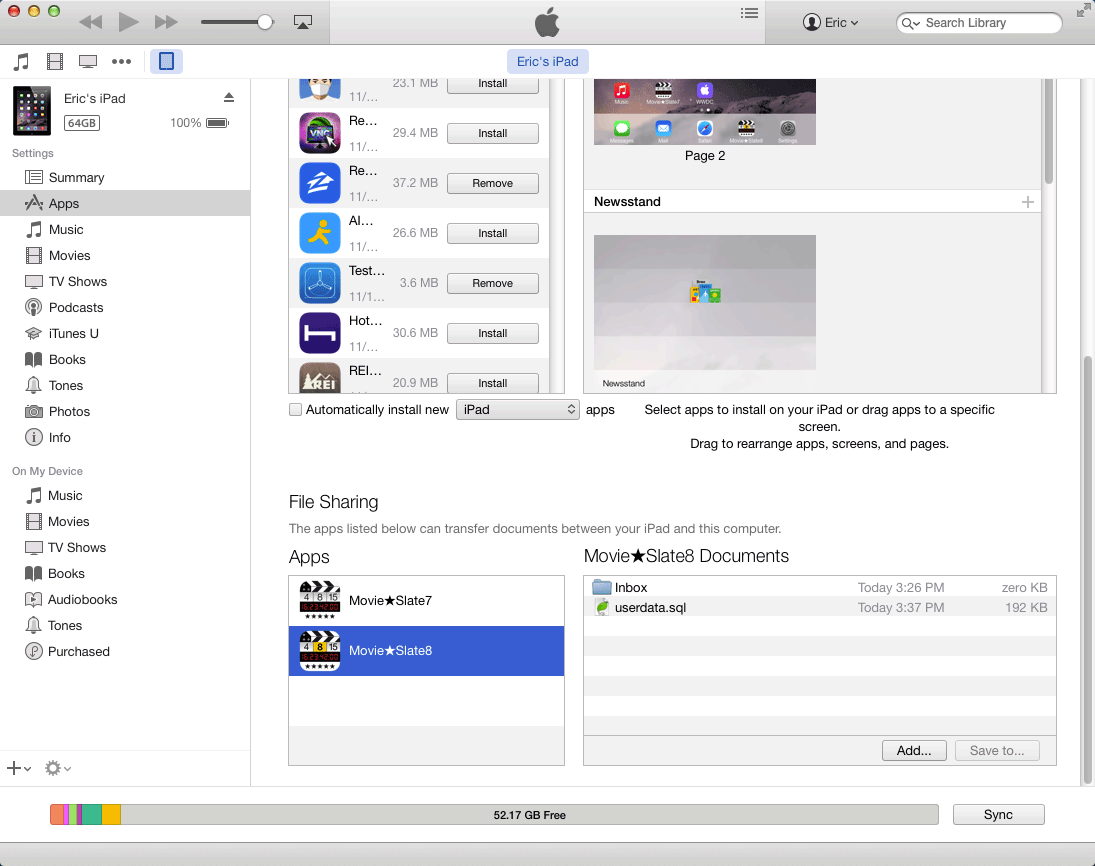Open the More (three dots) library menu

pyautogui.click(x=122, y=61)
